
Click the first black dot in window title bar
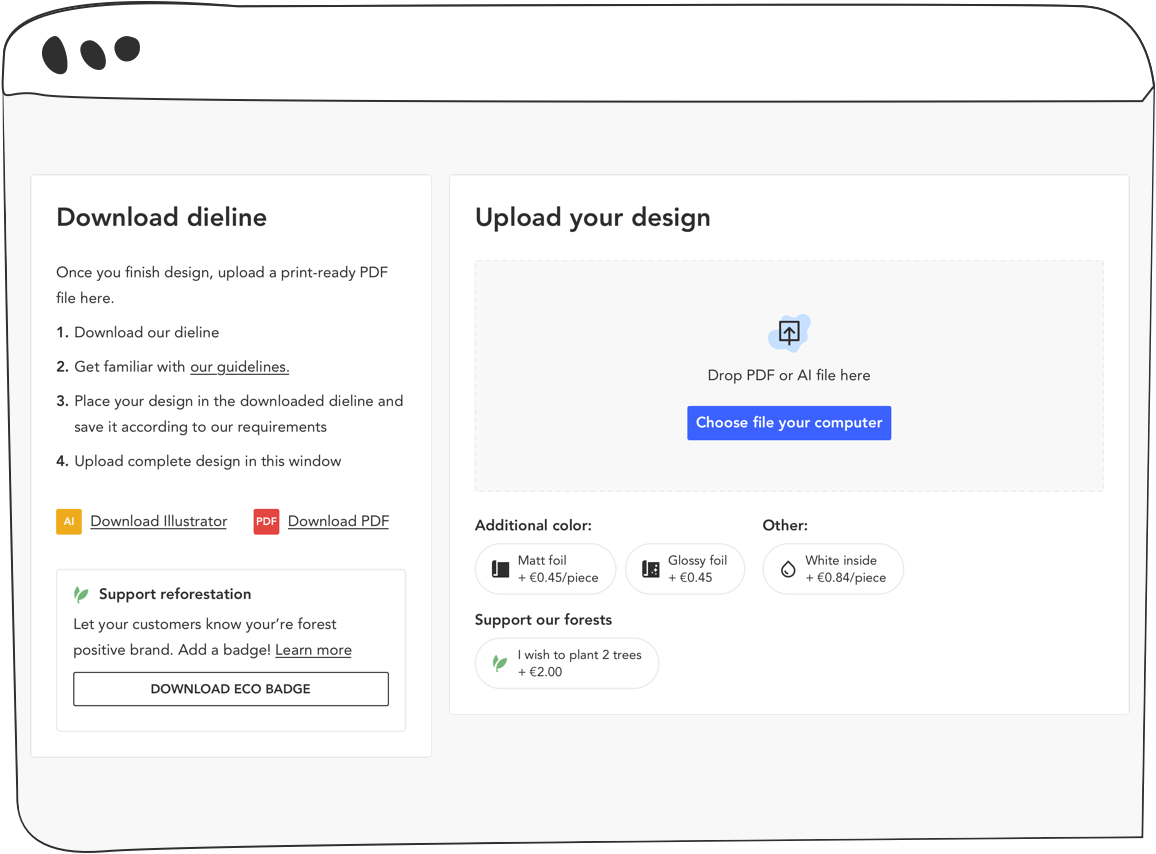point(55,55)
